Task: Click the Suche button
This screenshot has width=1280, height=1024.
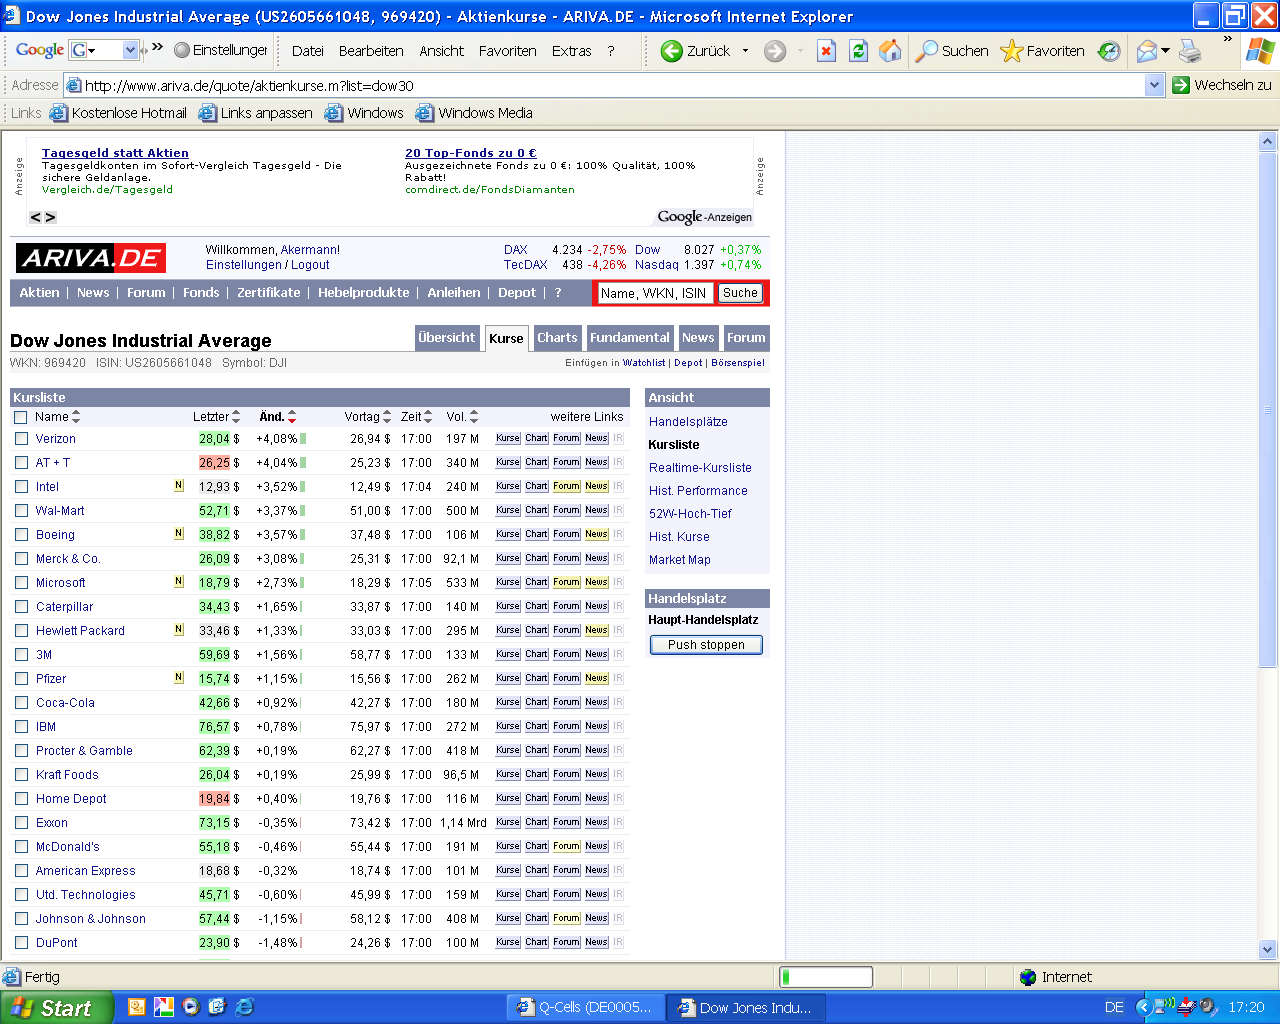Action: (740, 293)
